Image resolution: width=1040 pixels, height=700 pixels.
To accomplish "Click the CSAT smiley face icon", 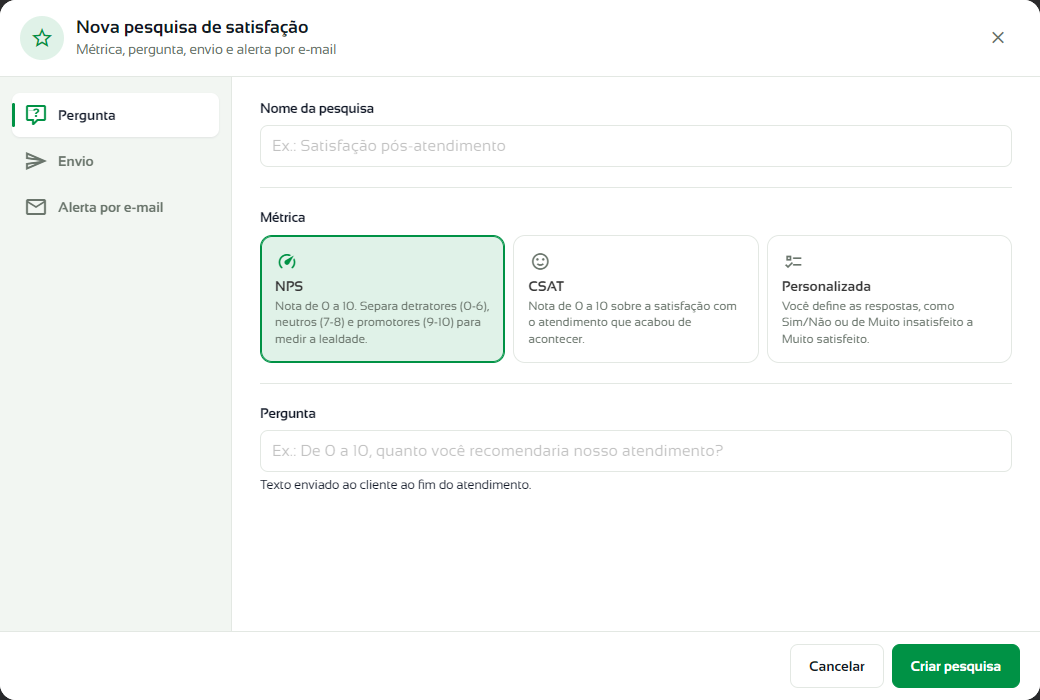I will click(540, 261).
